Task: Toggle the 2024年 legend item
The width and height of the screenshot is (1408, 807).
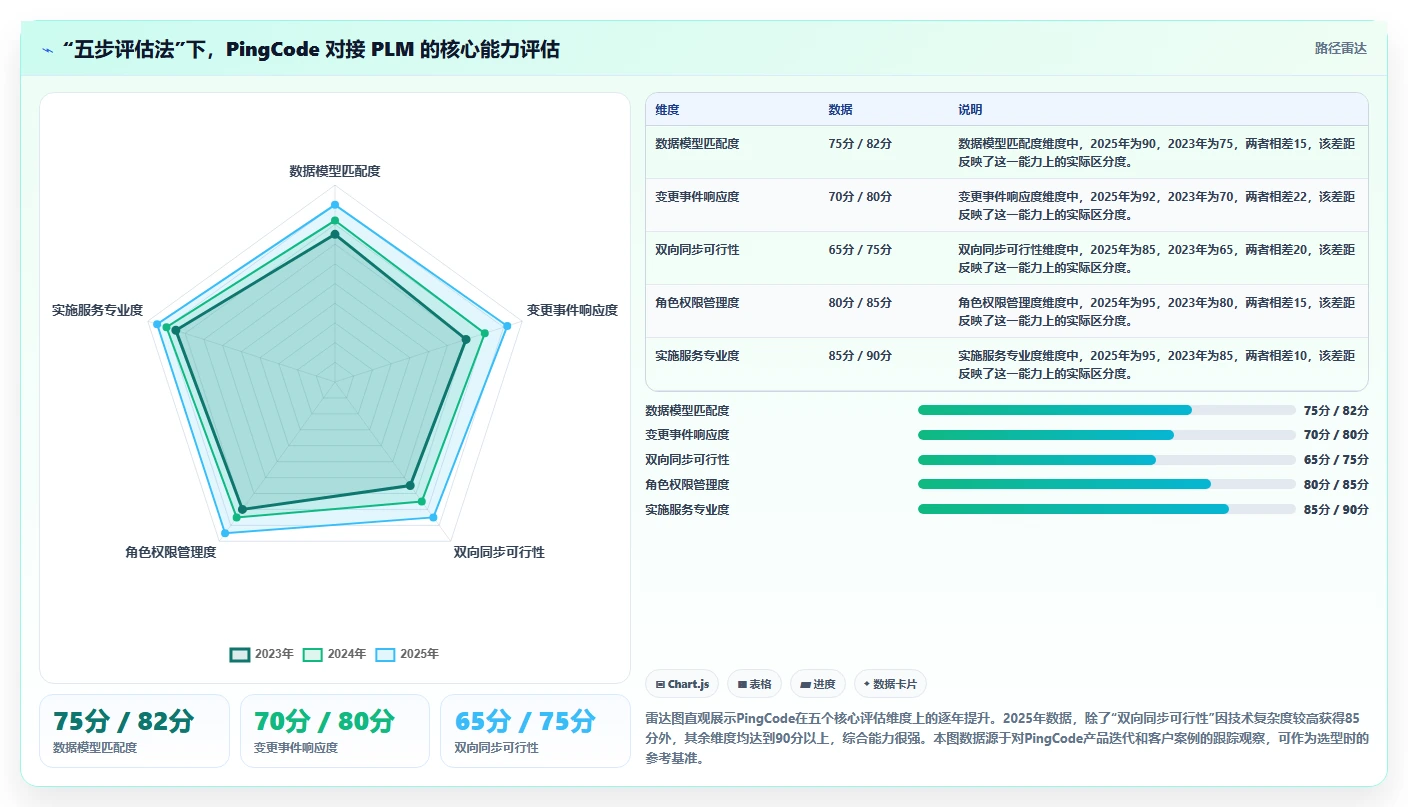Action: click(335, 654)
